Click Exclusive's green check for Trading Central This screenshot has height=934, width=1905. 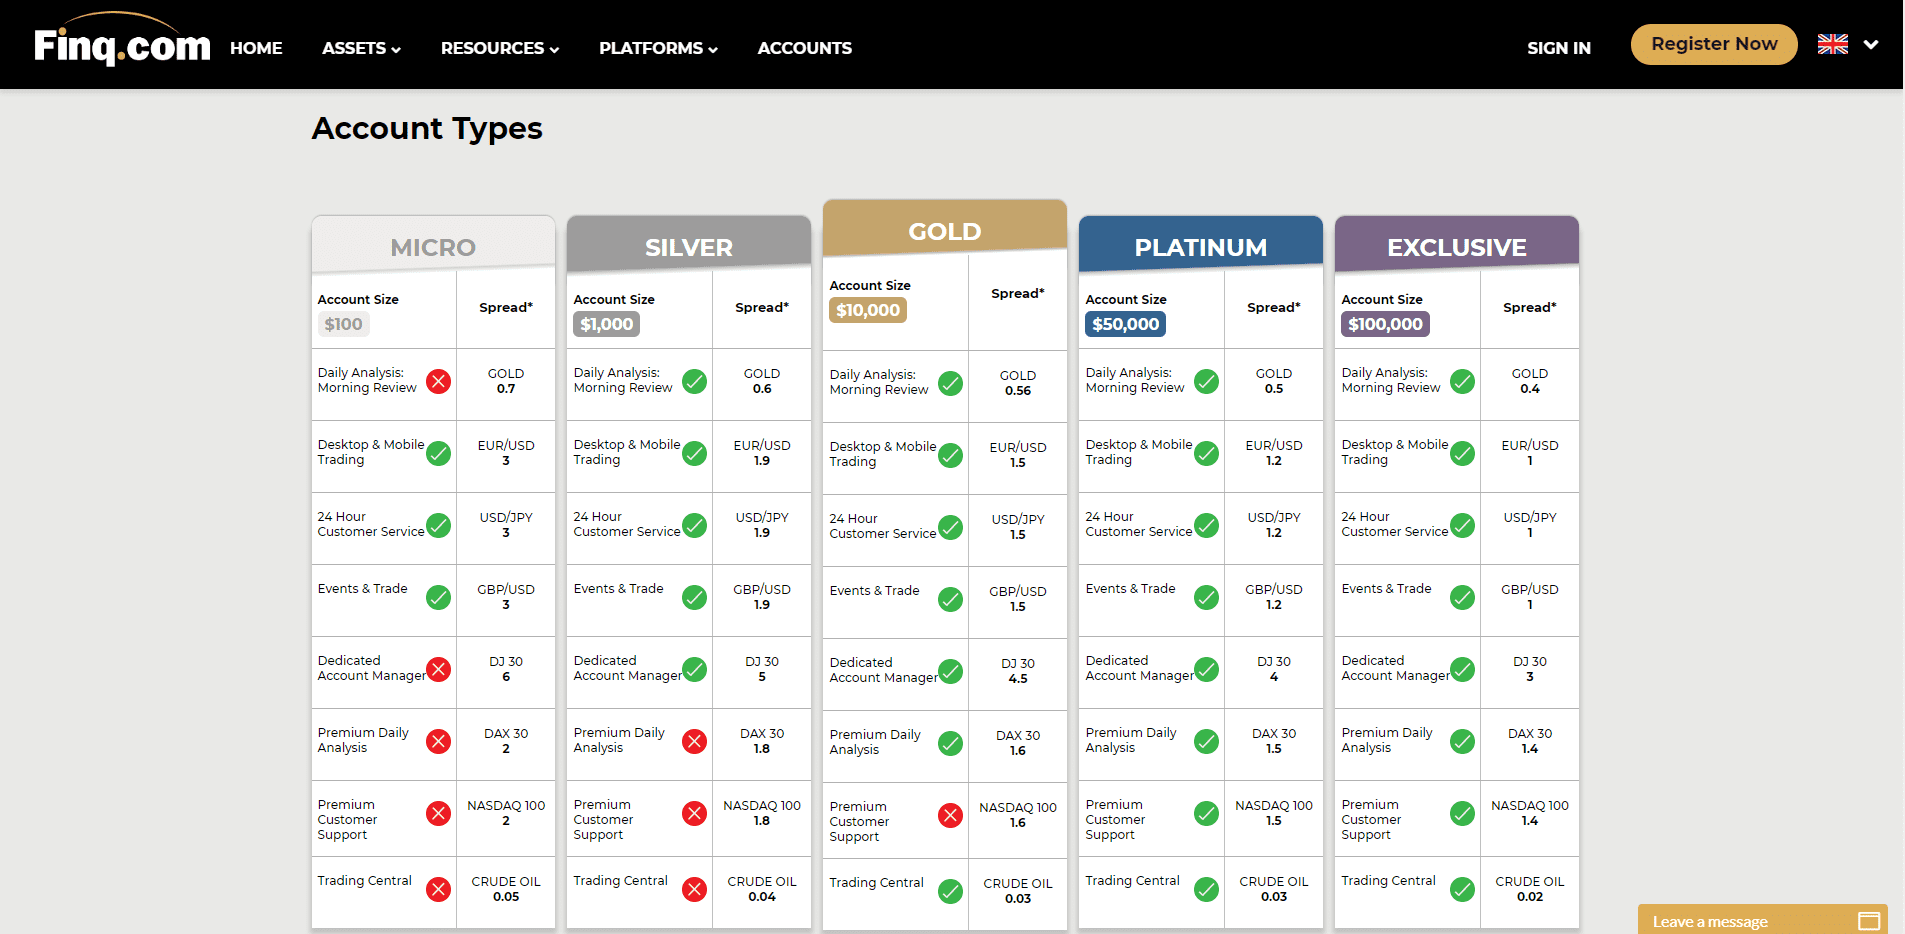[1462, 889]
